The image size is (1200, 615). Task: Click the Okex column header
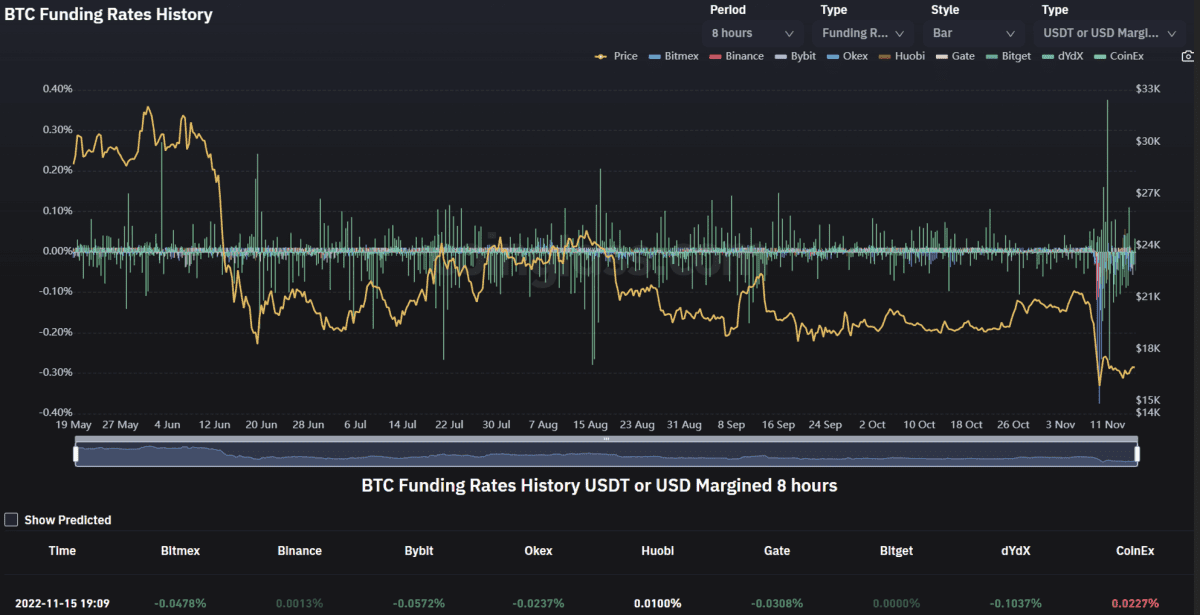tap(538, 550)
